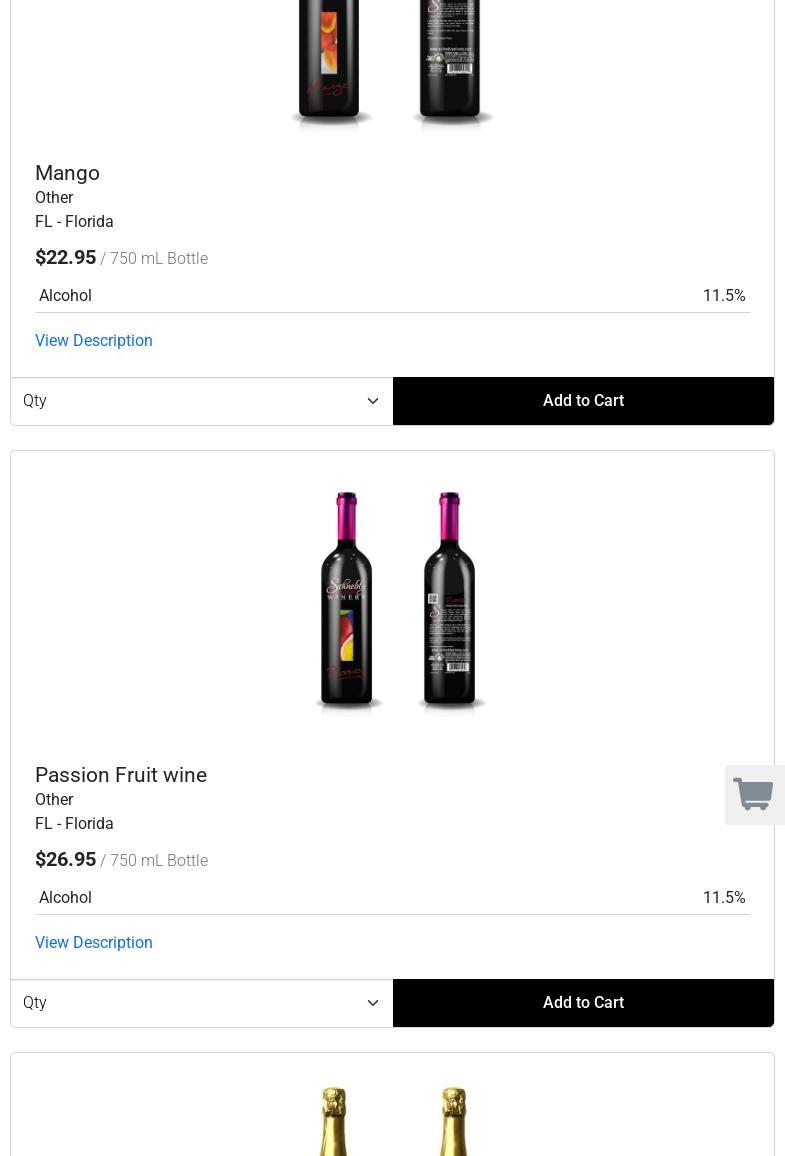View the Passion Fruit wine back label bottle
Viewport: 785px width, 1156px height.
(x=450, y=598)
